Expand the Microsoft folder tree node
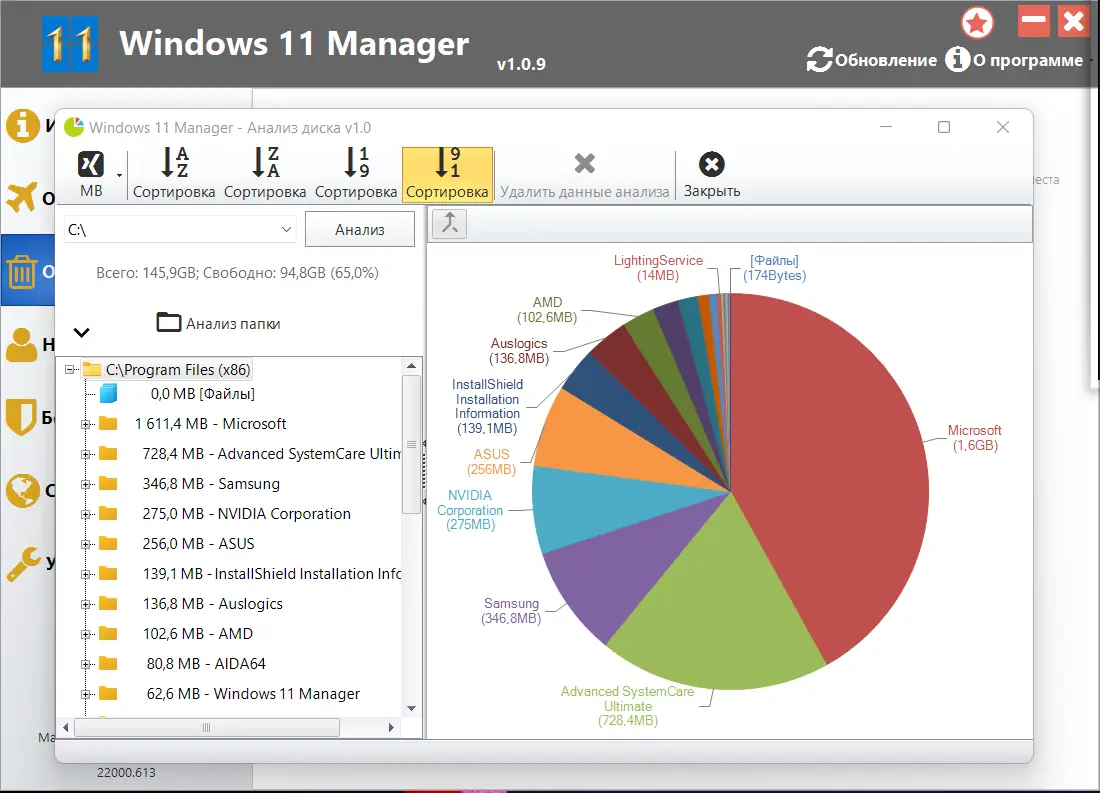This screenshot has width=1100, height=793. point(86,424)
